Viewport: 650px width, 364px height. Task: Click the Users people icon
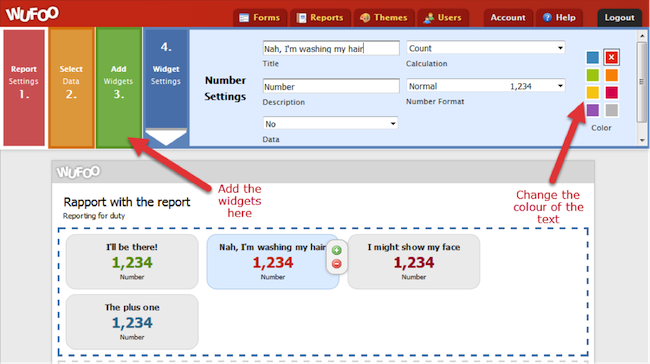tap(429, 18)
